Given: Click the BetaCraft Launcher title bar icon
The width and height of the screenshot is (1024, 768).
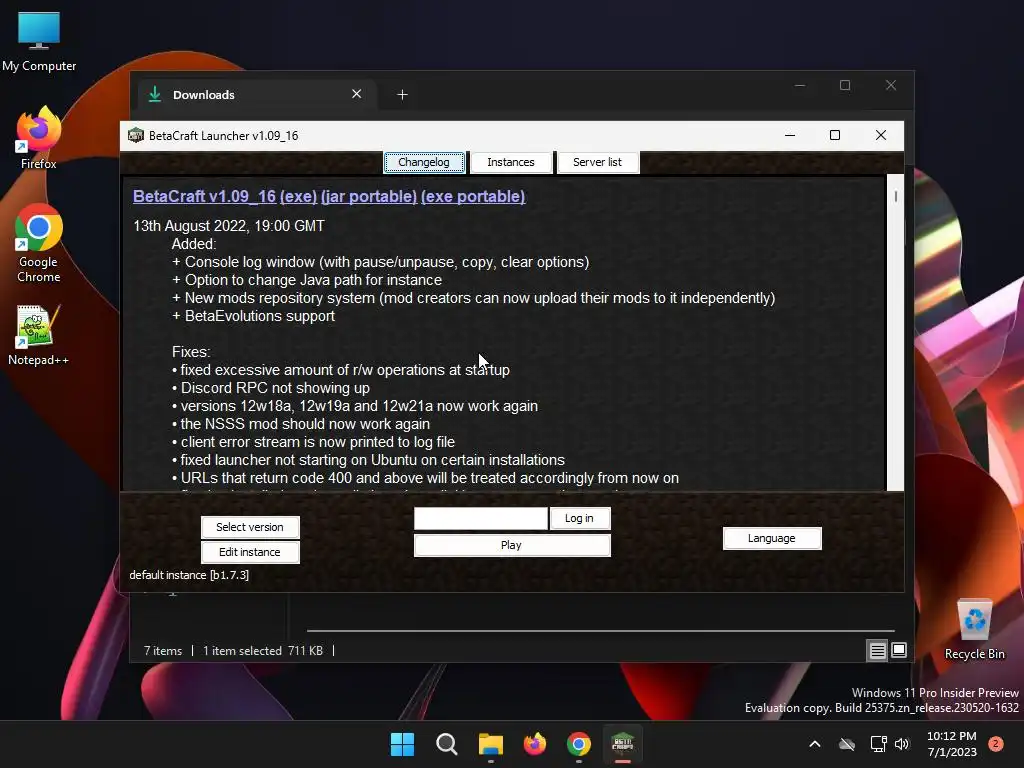Looking at the screenshot, I should coord(136,135).
